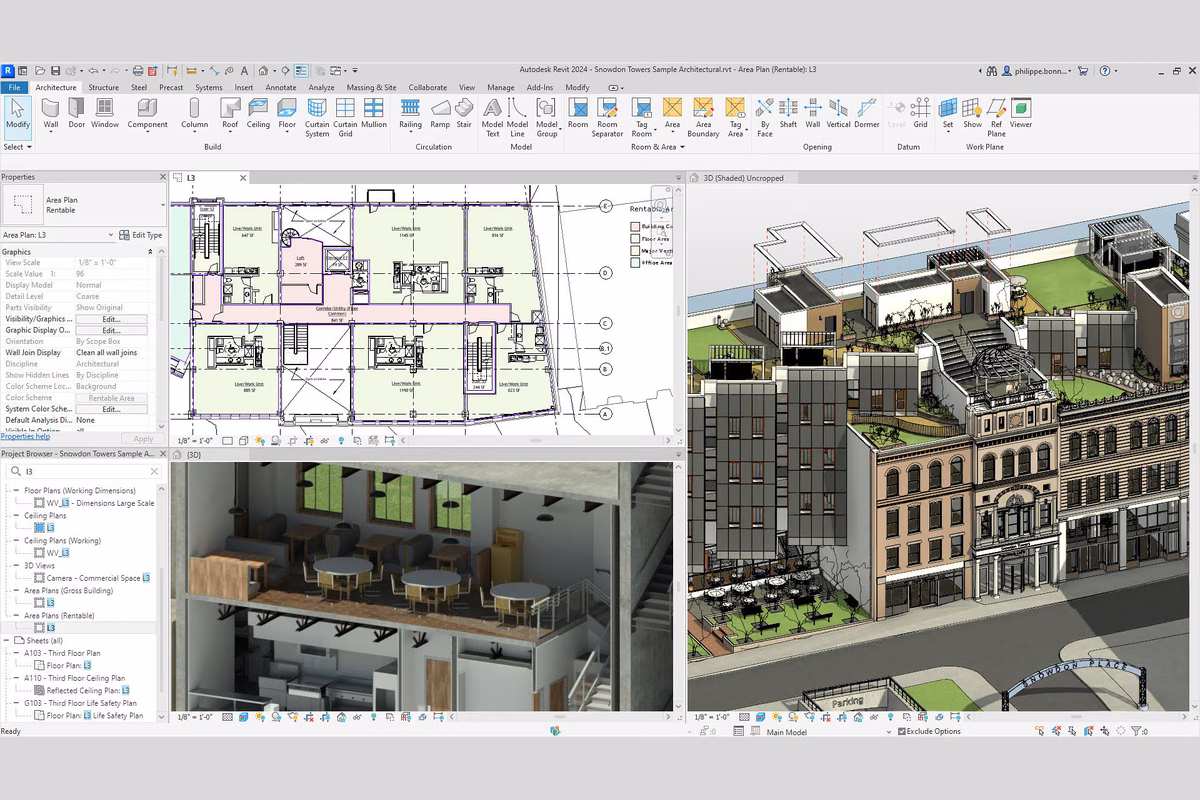Switch to the Structure ribbon tab

103,87
